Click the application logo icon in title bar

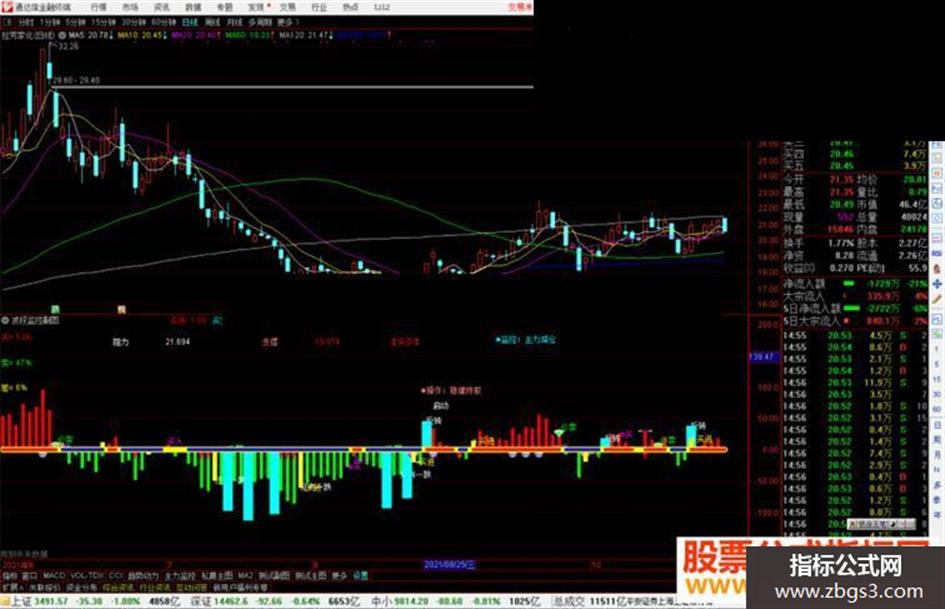(7, 7)
